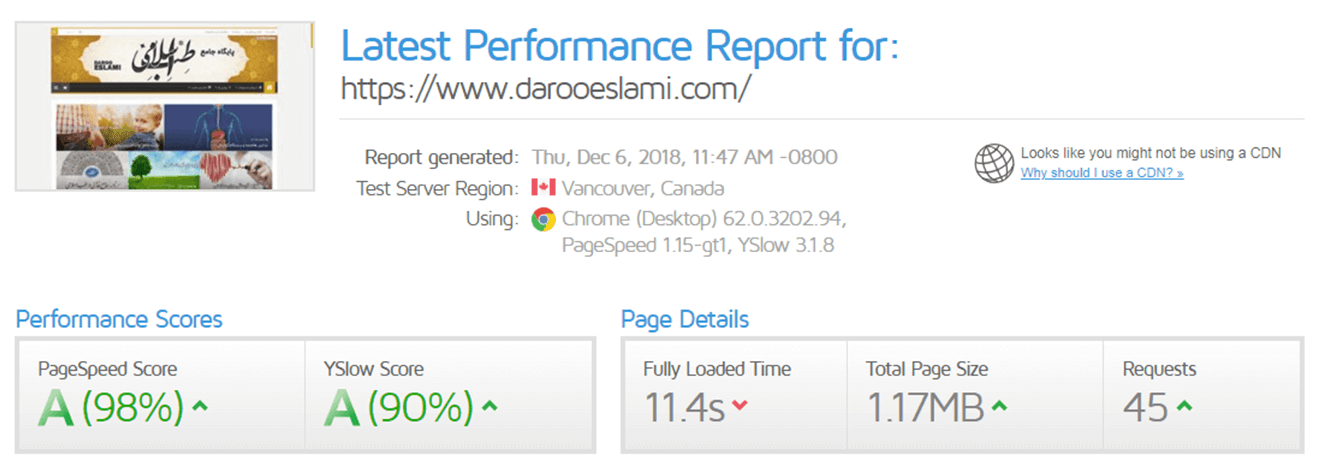This screenshot has width=1325, height=475.
Task: Select the YSlow Score label
Action: pos(373,369)
